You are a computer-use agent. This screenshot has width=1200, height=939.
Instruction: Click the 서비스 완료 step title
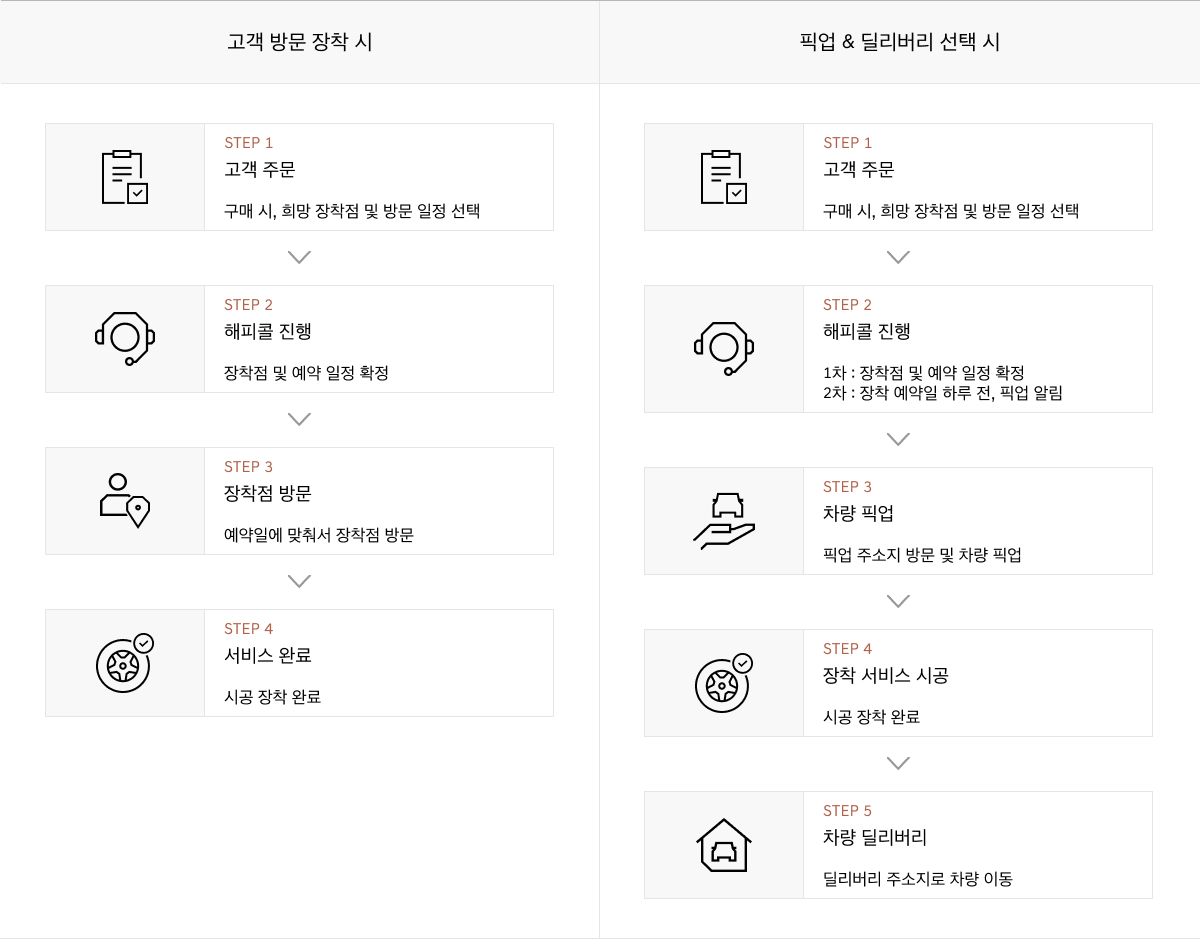point(268,655)
